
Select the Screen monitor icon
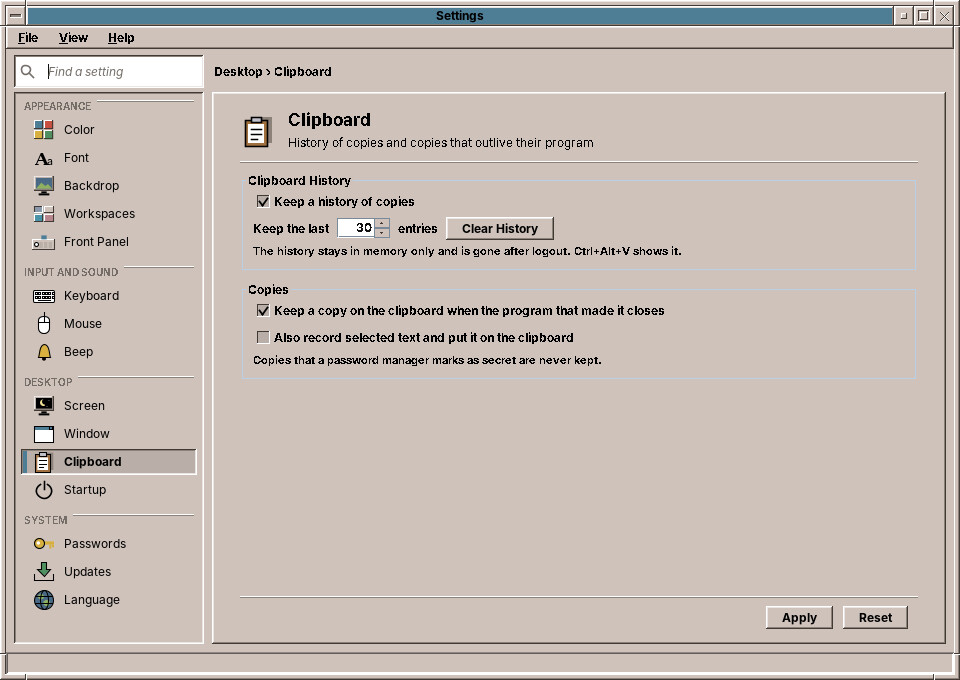43,406
